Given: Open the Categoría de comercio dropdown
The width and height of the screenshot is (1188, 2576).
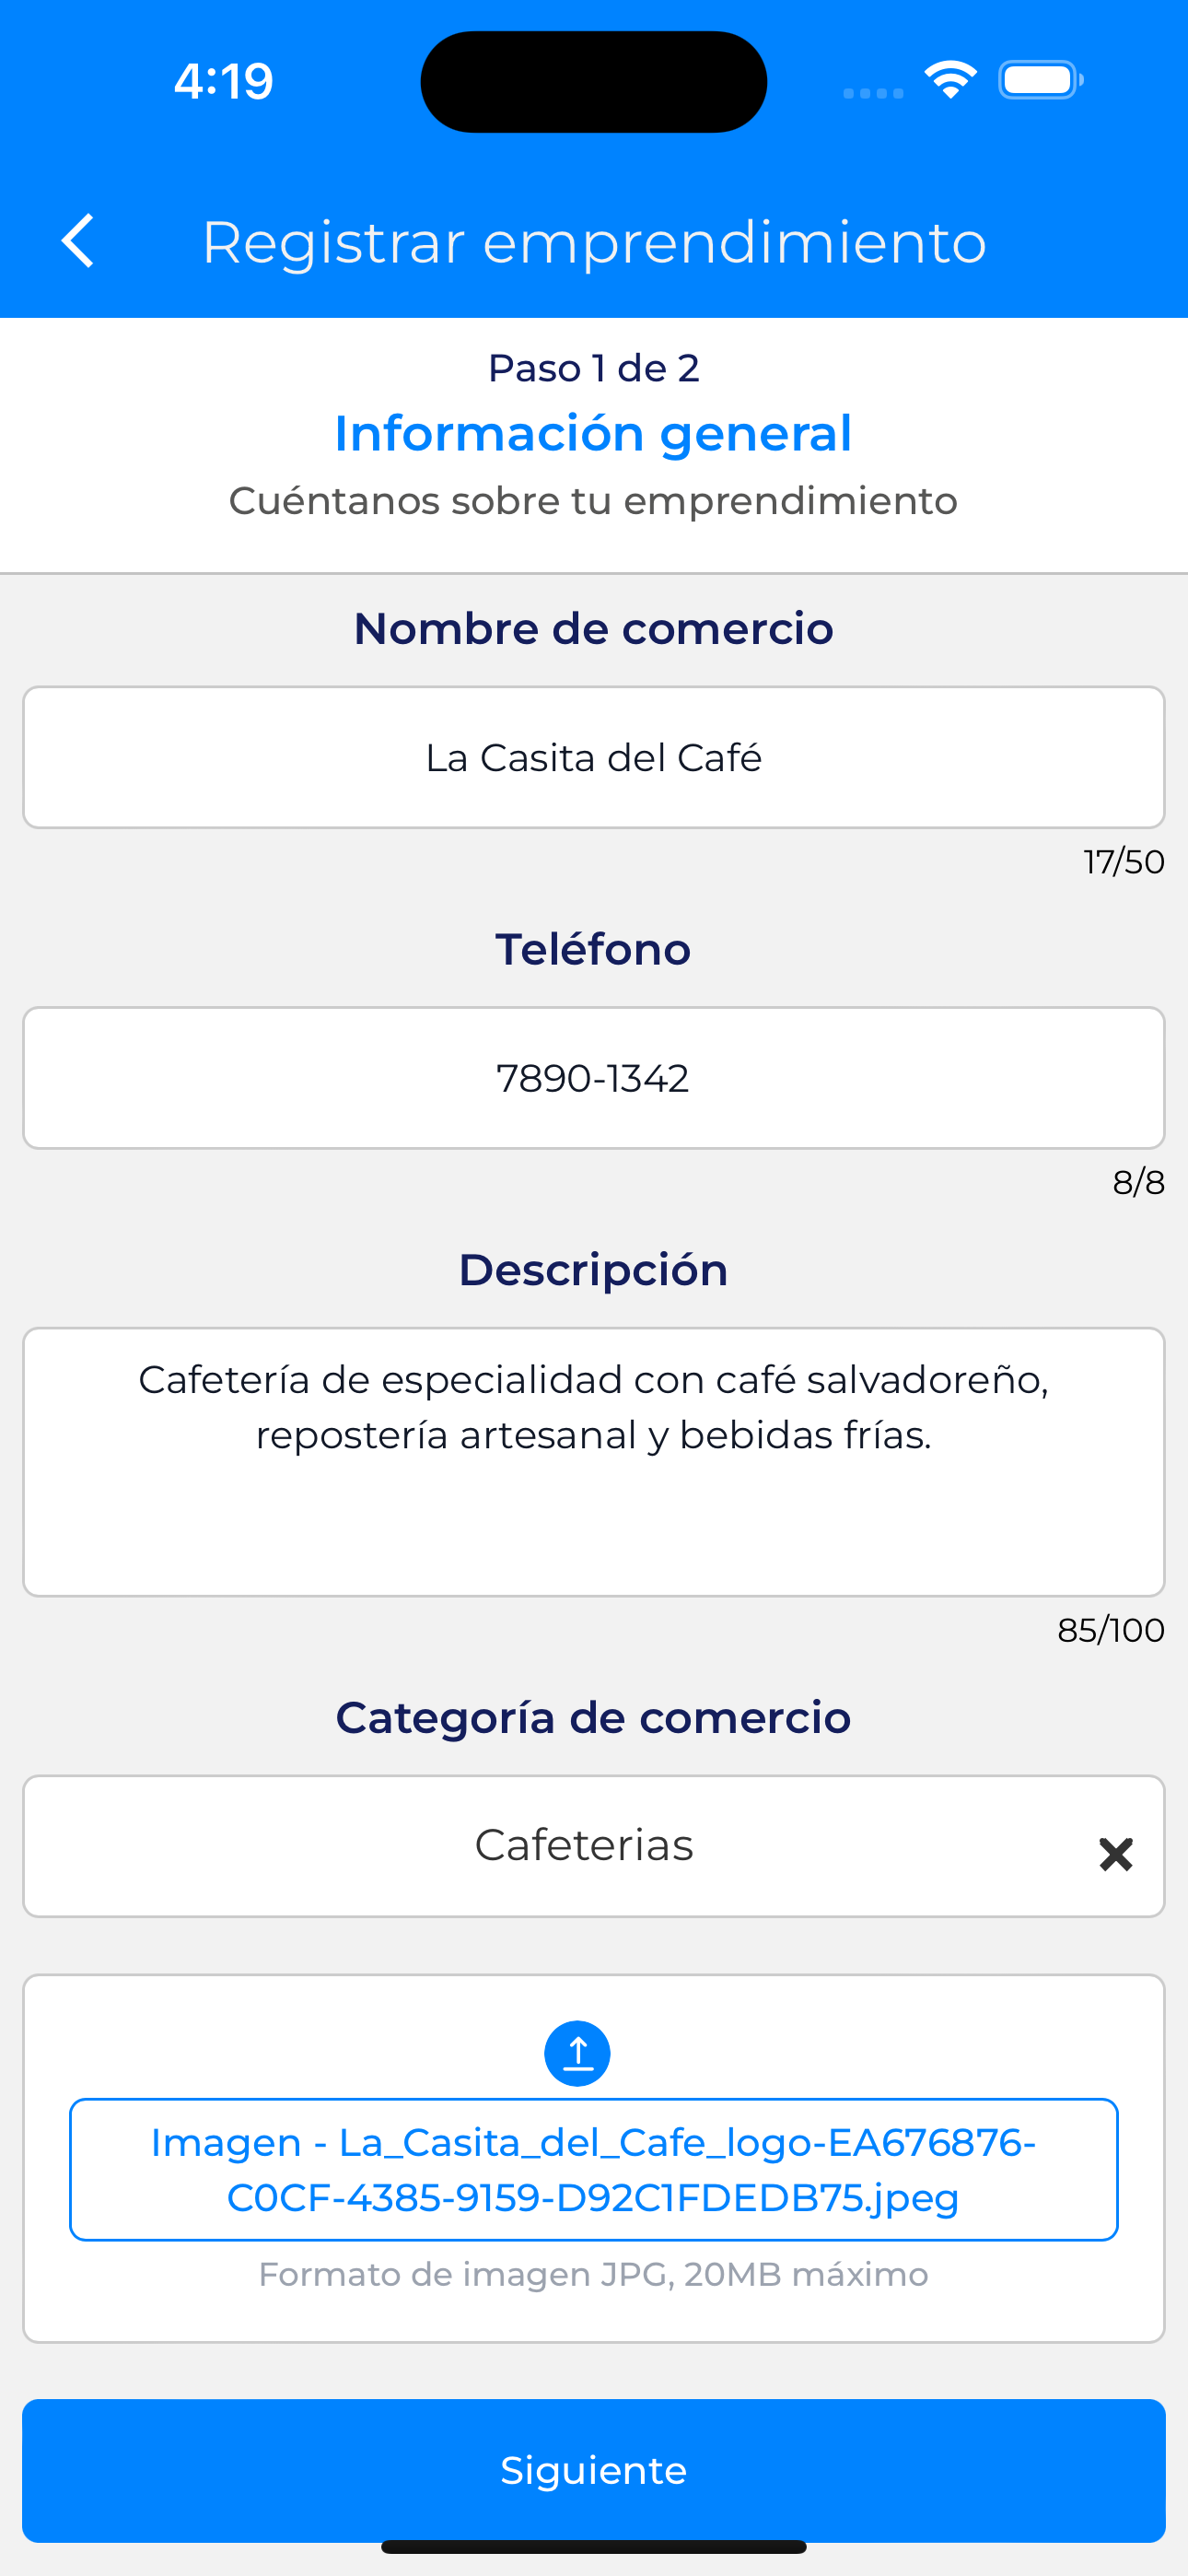Looking at the screenshot, I should click(583, 1846).
